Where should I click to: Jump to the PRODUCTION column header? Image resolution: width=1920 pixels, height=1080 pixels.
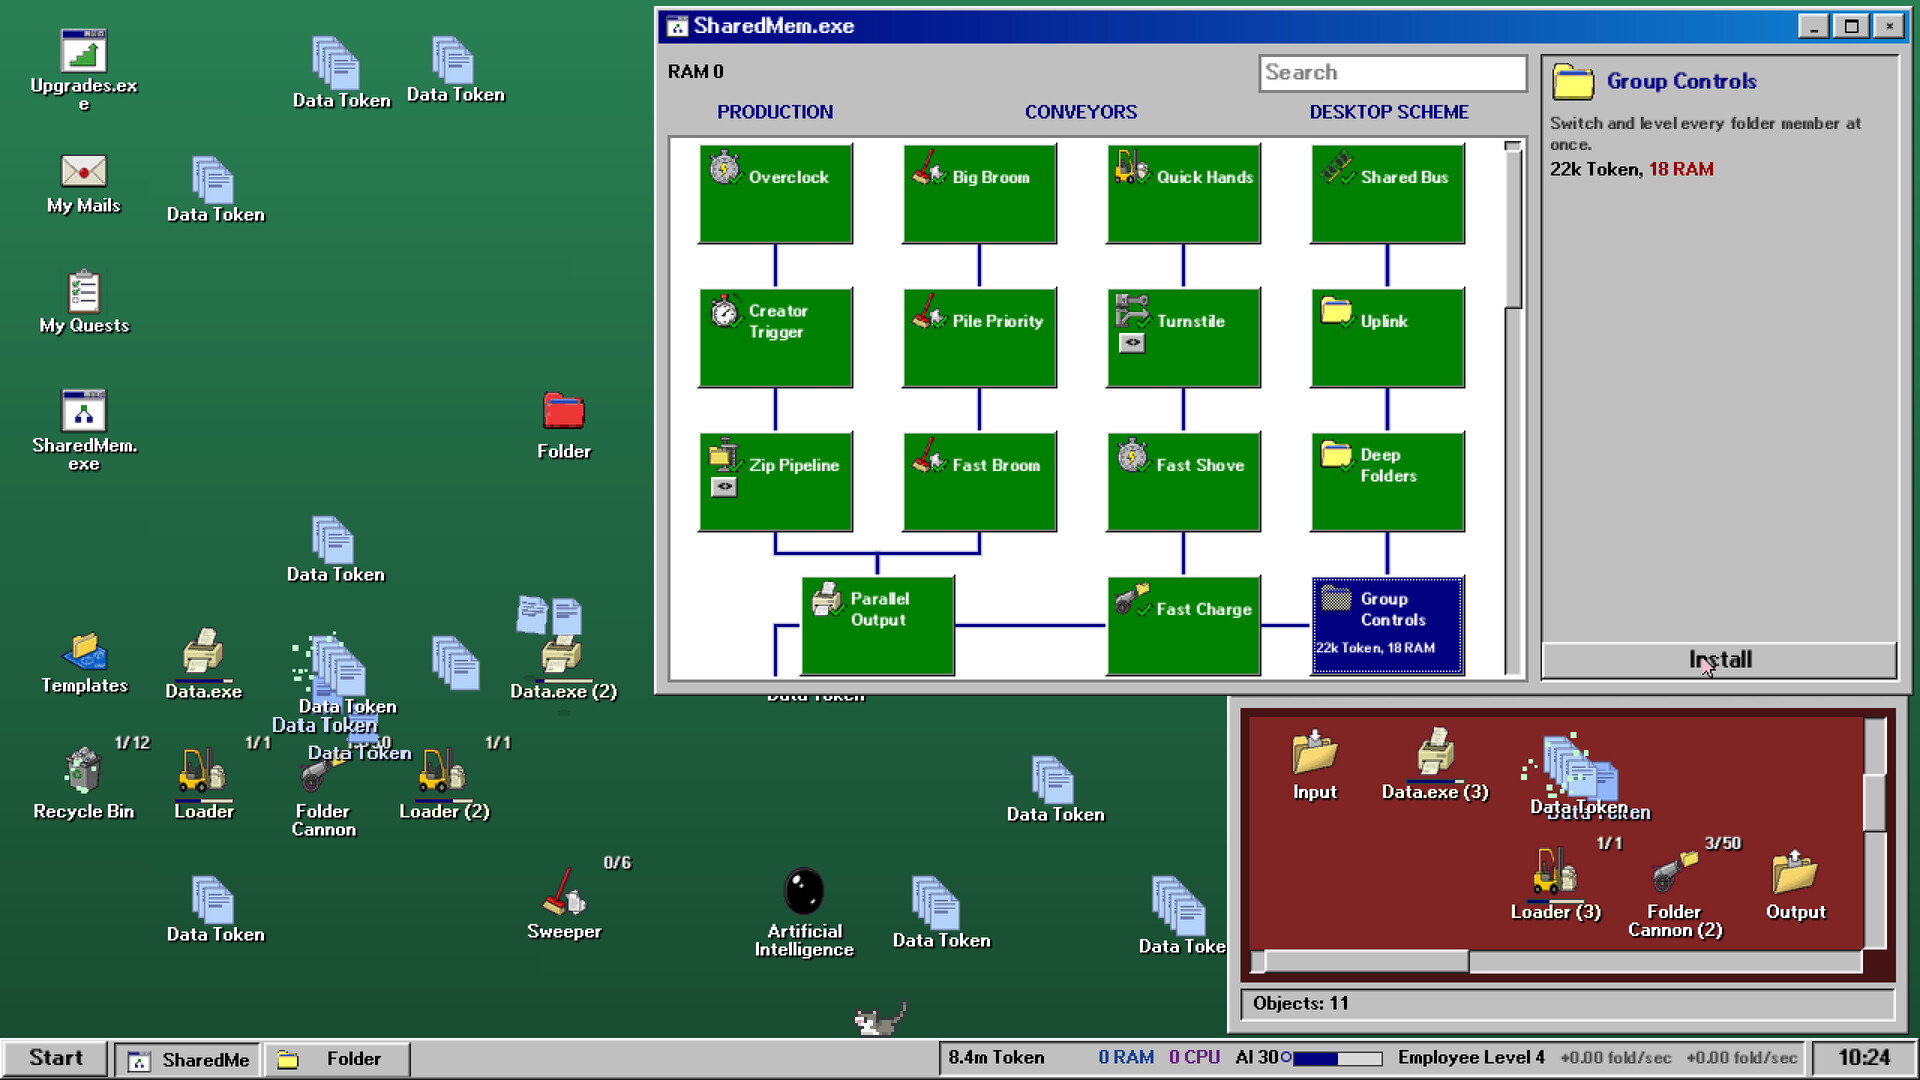[x=775, y=112]
